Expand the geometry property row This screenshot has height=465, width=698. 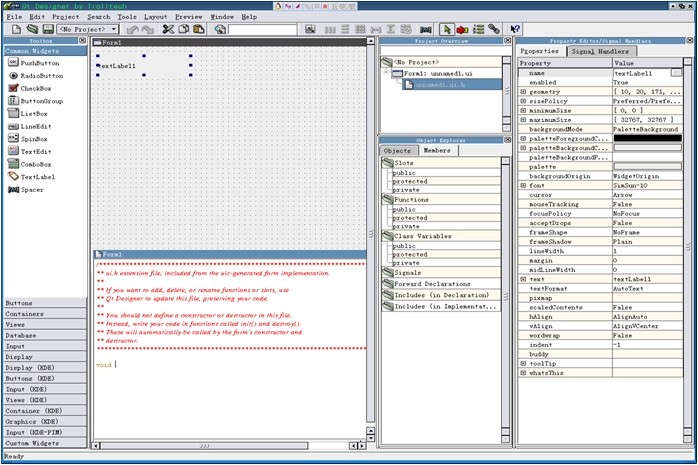coord(523,92)
